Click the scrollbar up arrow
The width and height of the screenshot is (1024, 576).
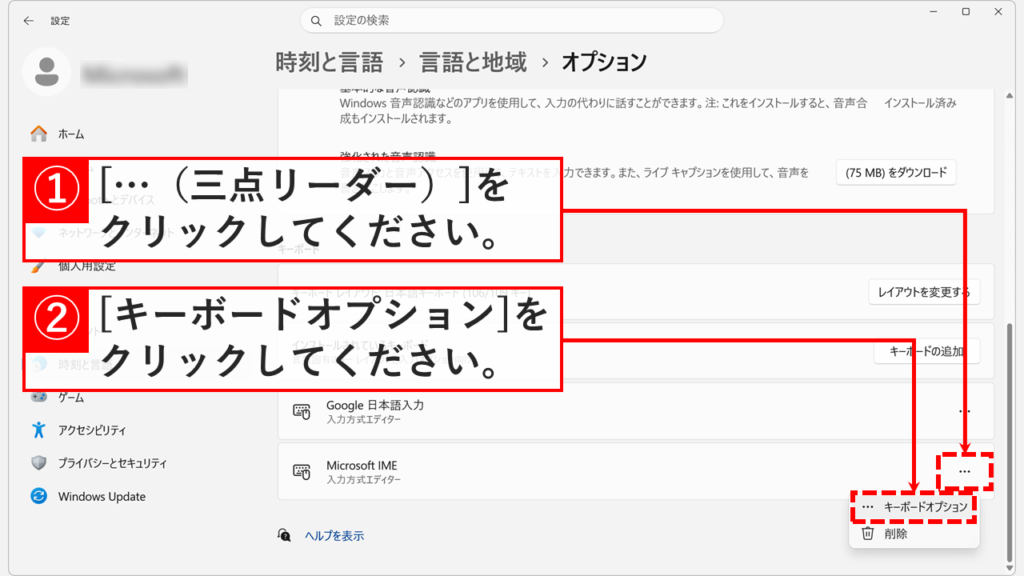(x=1010, y=96)
